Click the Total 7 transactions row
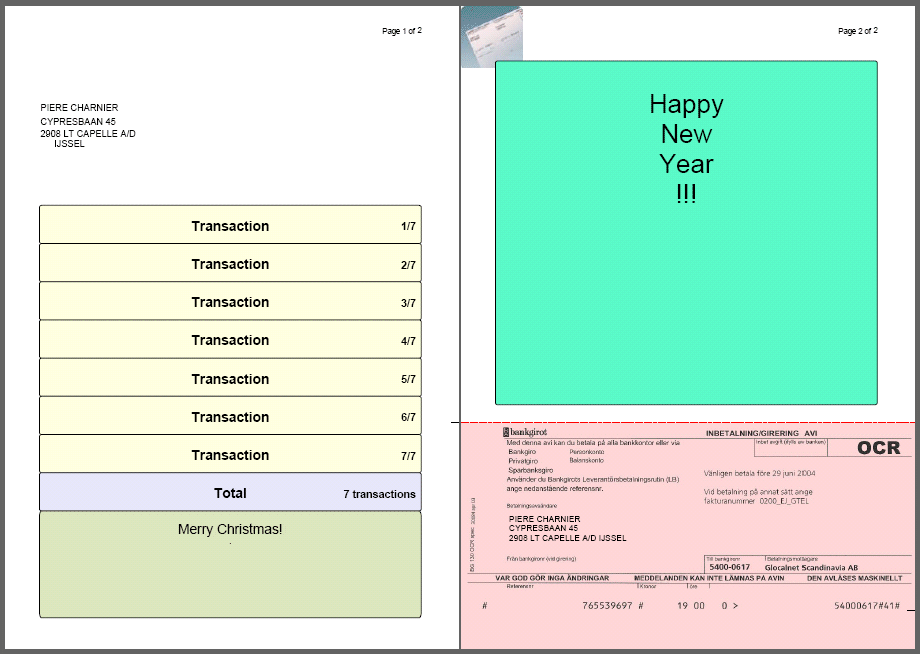920x654 pixels. click(230, 493)
